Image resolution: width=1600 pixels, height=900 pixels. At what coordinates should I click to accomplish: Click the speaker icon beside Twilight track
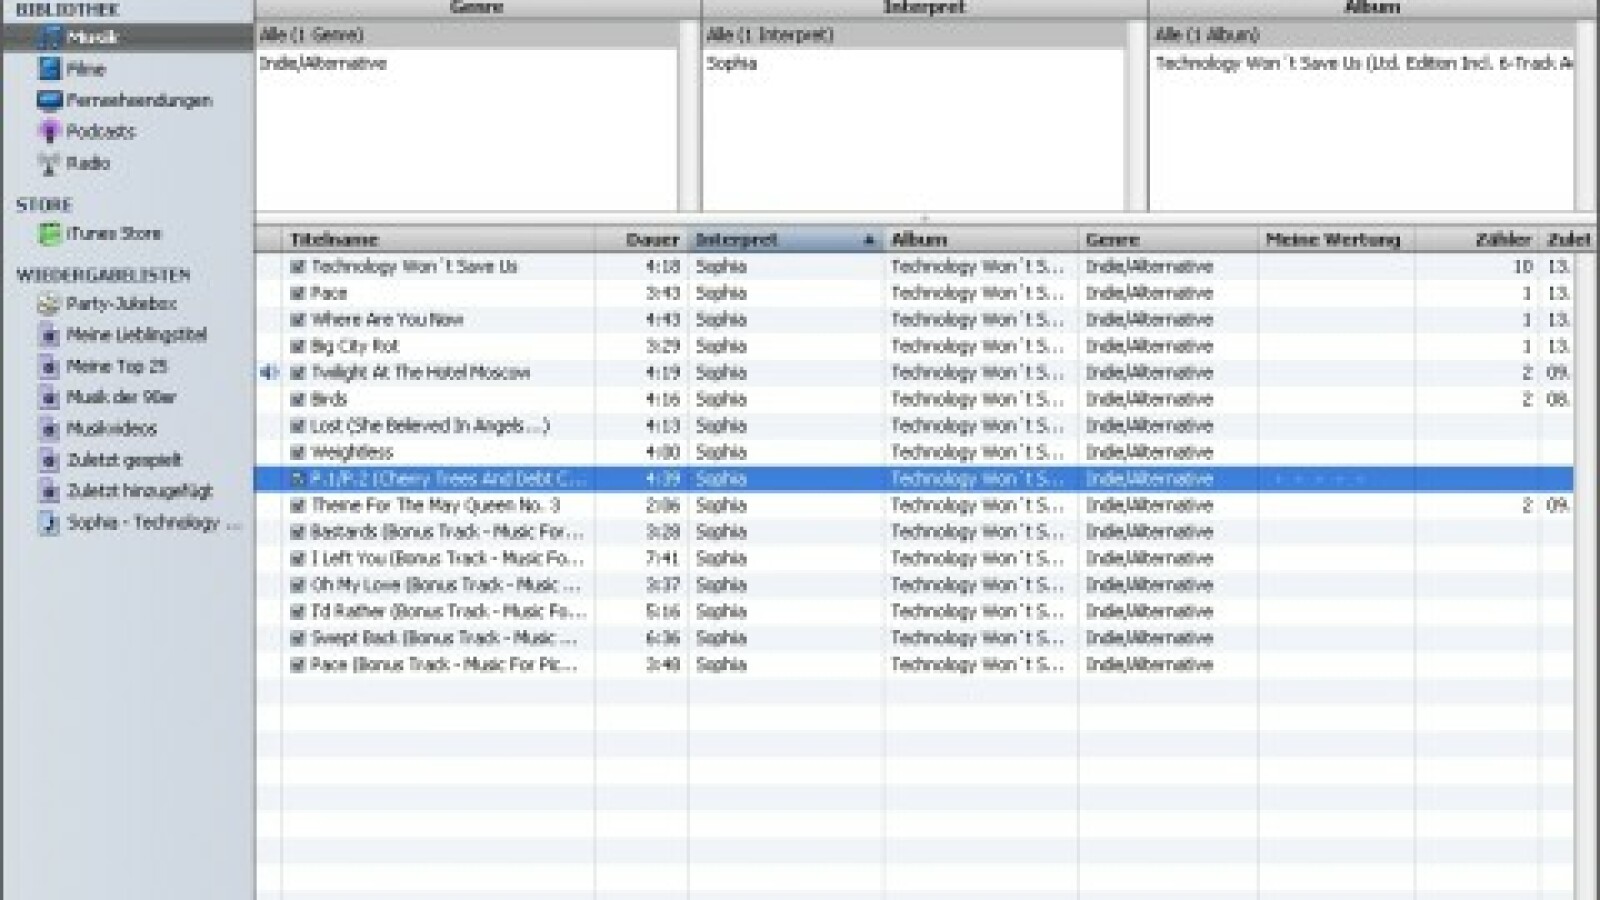point(268,373)
